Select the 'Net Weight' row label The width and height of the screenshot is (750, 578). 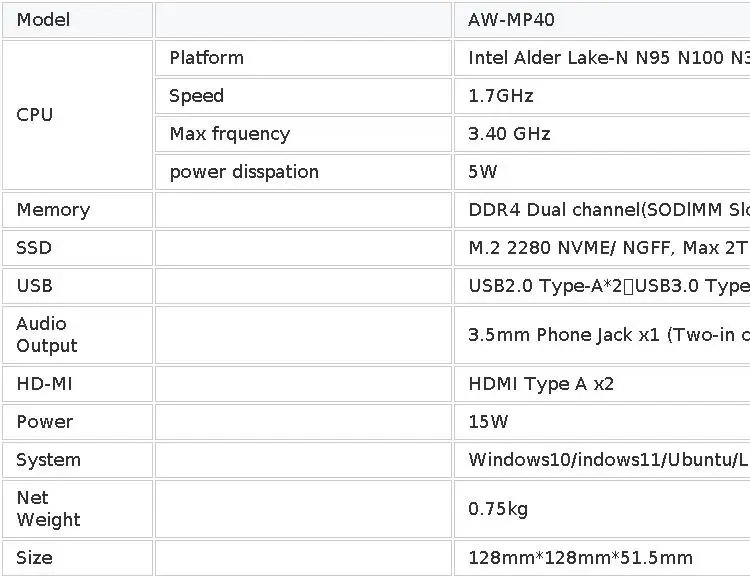coord(48,509)
